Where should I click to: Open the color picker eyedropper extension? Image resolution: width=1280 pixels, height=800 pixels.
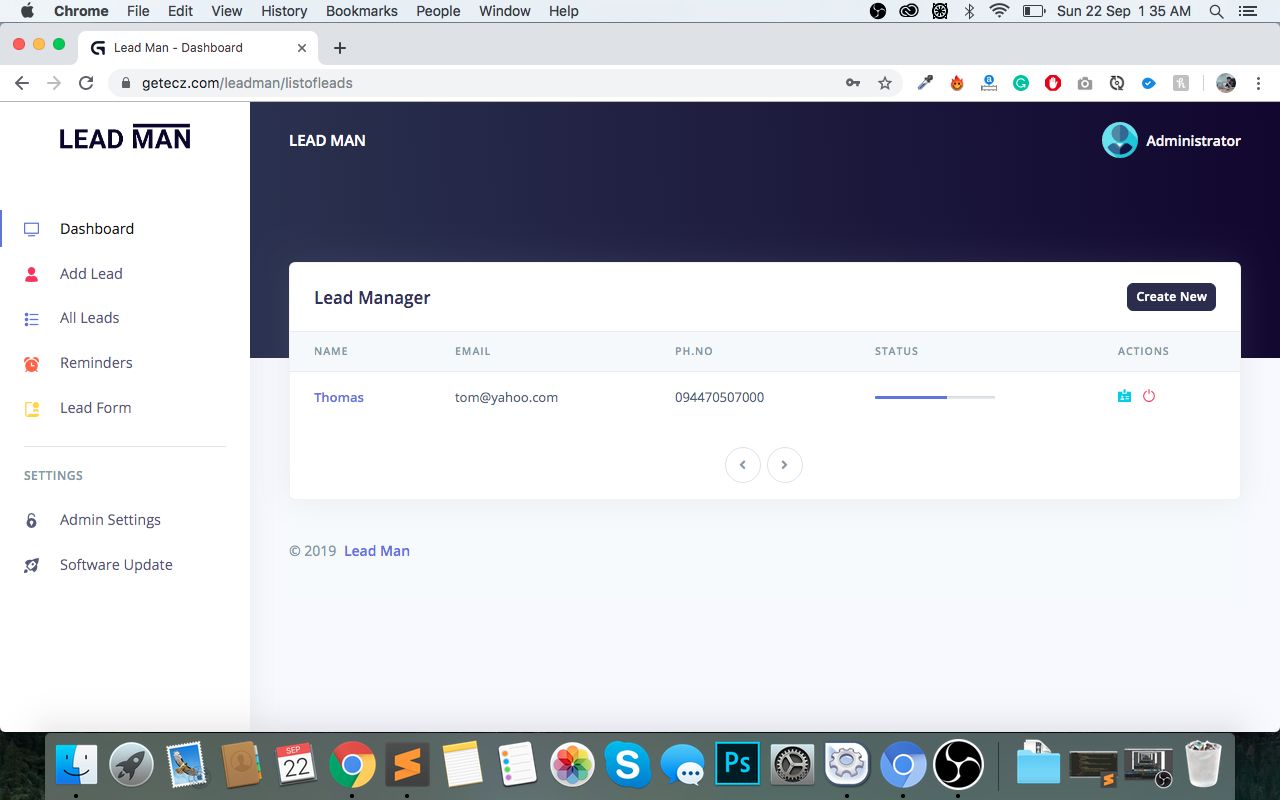(925, 83)
